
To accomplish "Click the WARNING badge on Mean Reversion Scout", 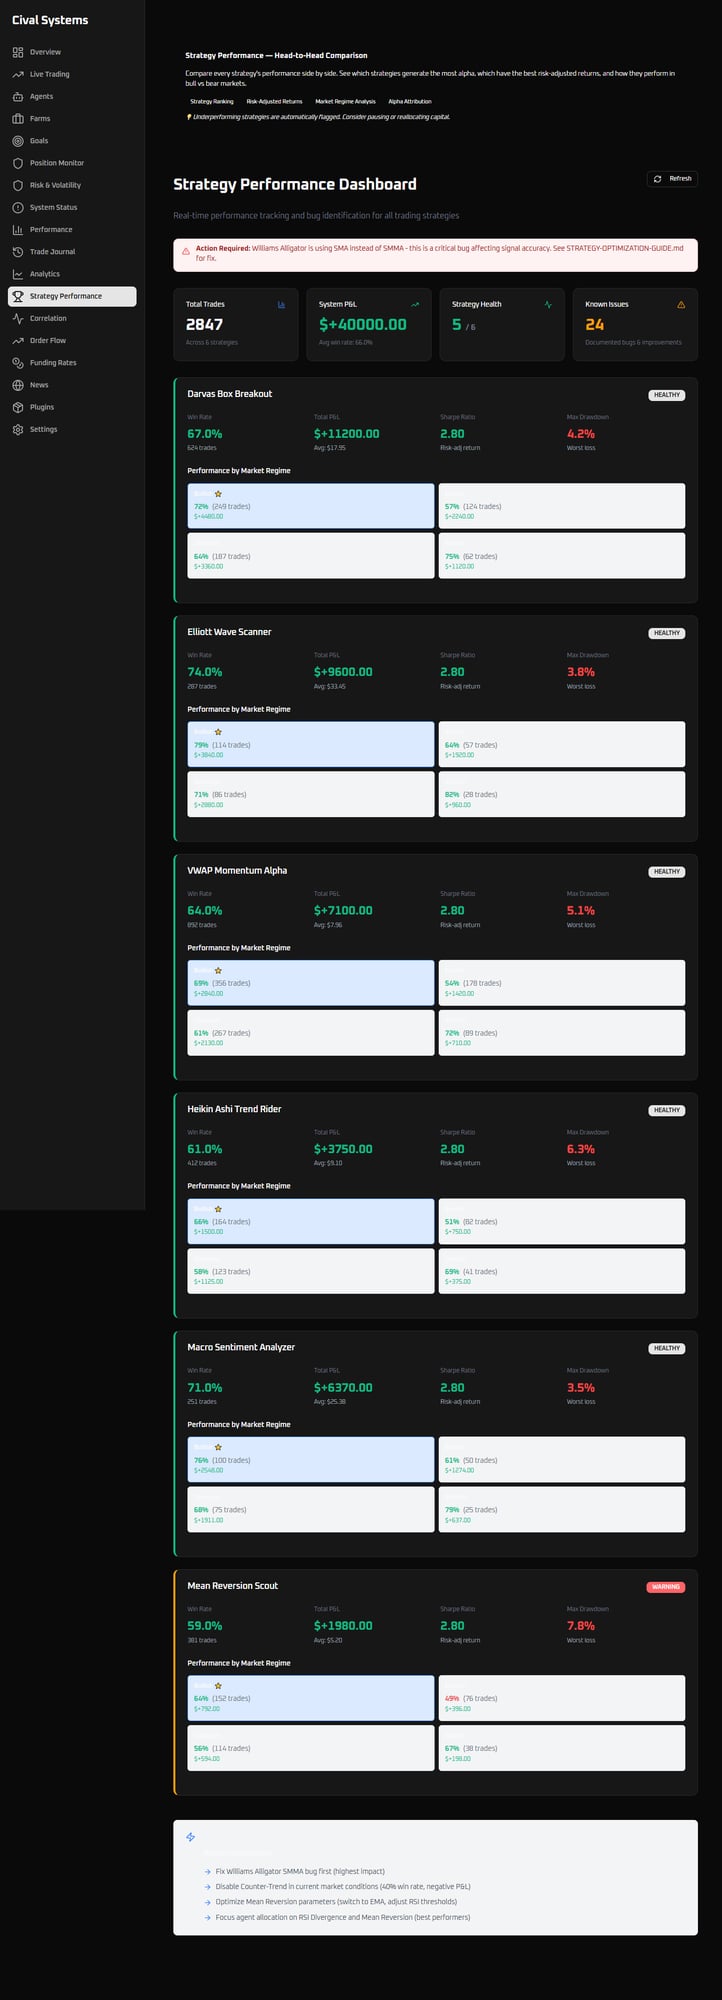I will [665, 1587].
